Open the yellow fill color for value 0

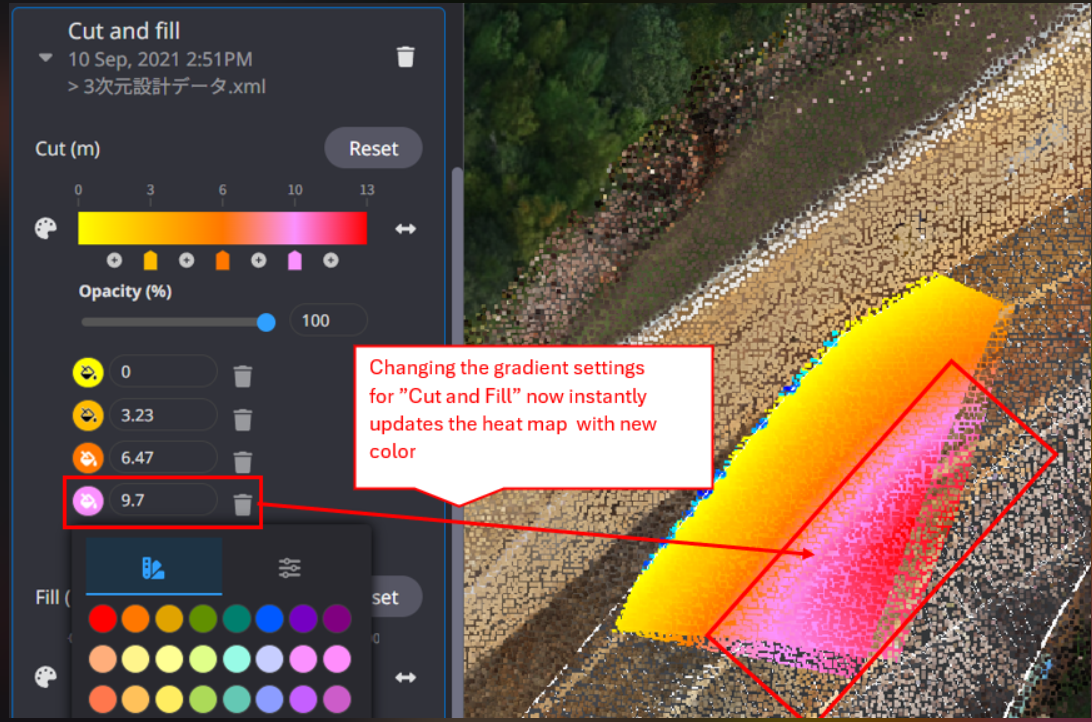coord(89,374)
